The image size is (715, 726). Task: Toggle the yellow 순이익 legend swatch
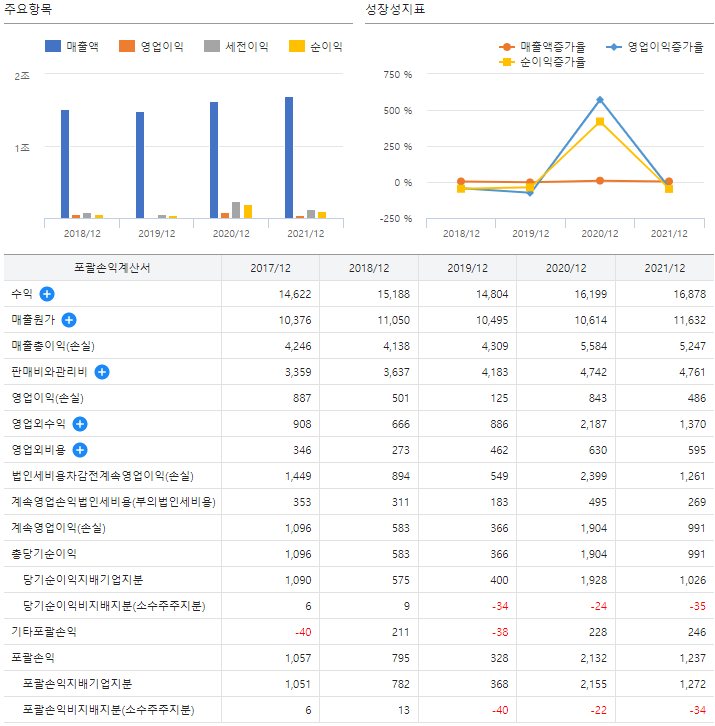pyautogui.click(x=297, y=46)
